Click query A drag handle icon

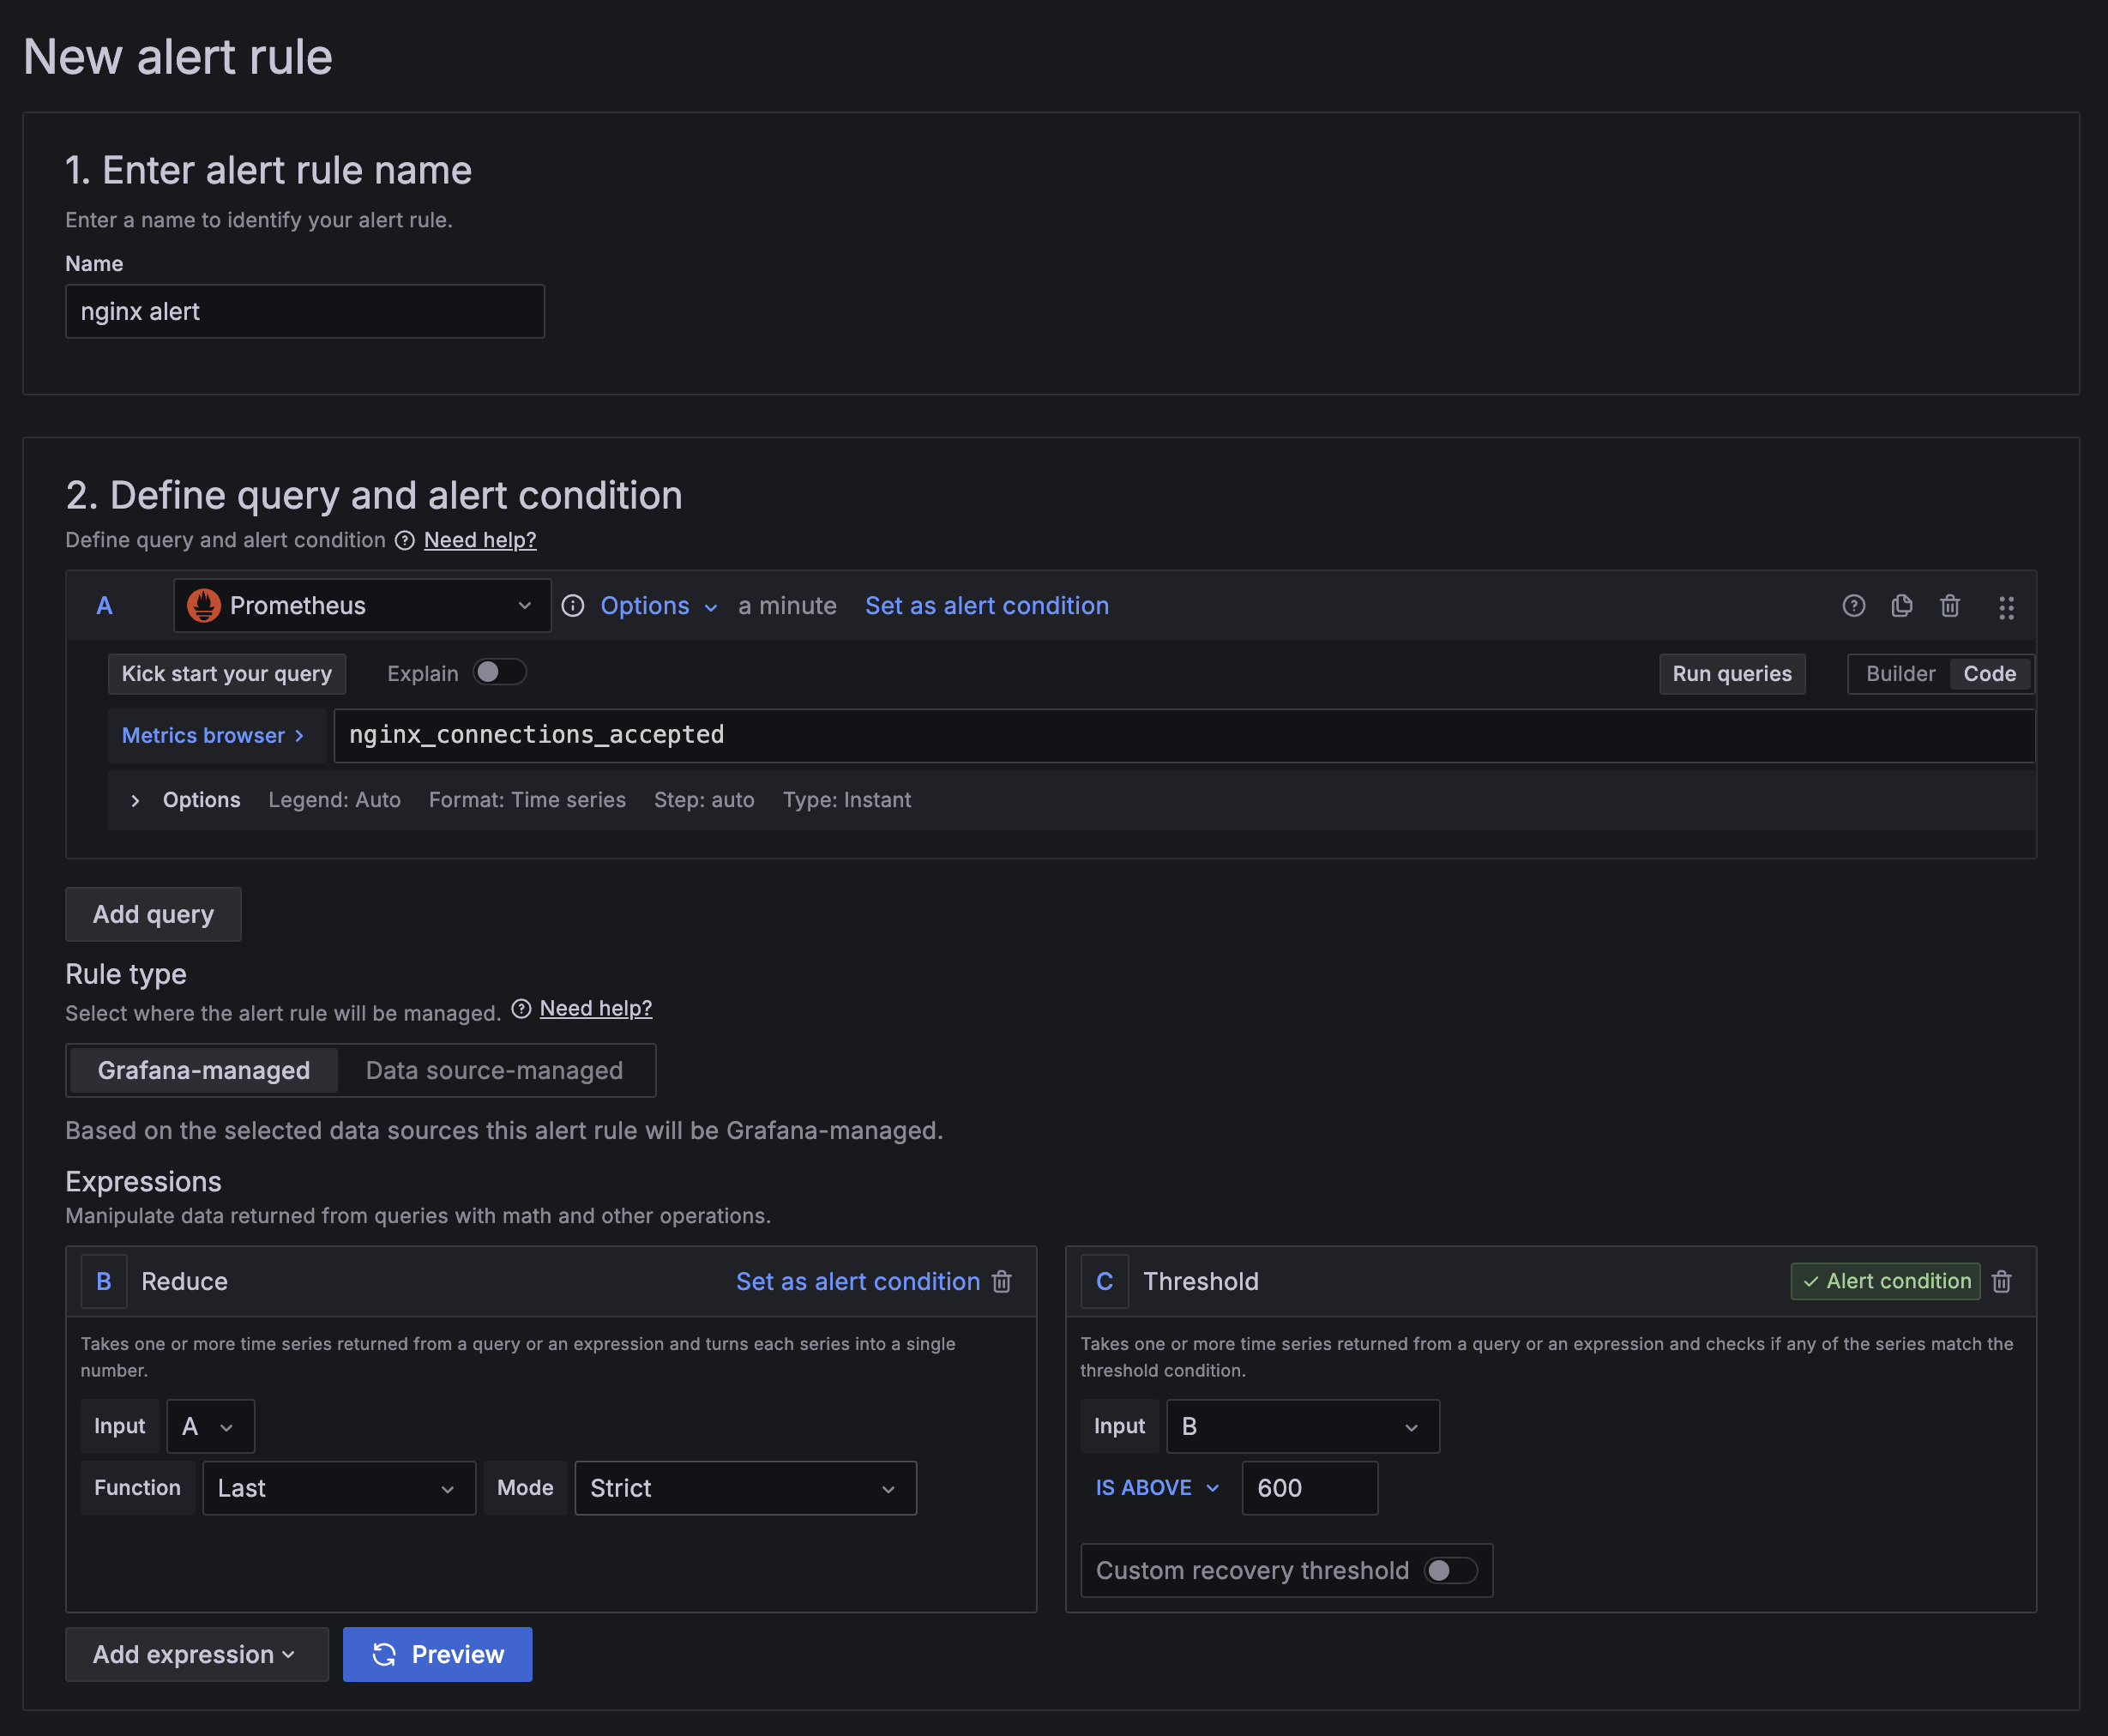[2005, 607]
